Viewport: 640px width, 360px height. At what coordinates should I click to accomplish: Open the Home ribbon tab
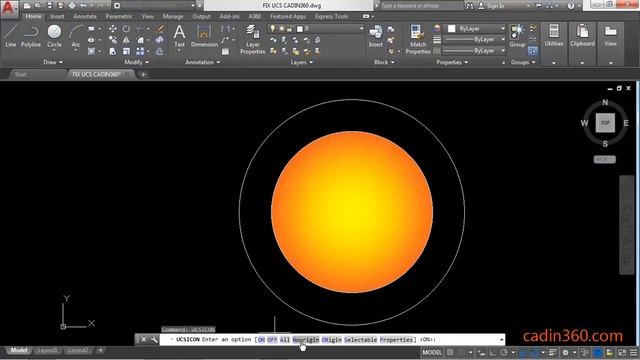click(x=33, y=16)
